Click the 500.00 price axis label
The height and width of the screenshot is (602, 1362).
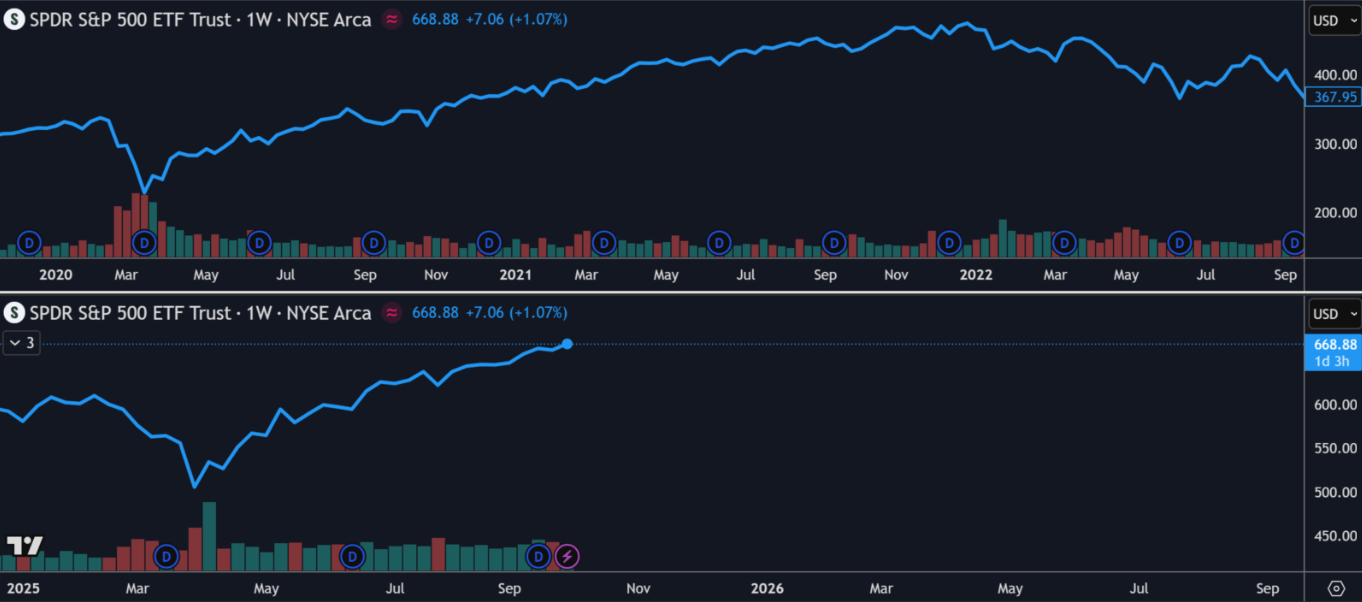(x=1335, y=493)
